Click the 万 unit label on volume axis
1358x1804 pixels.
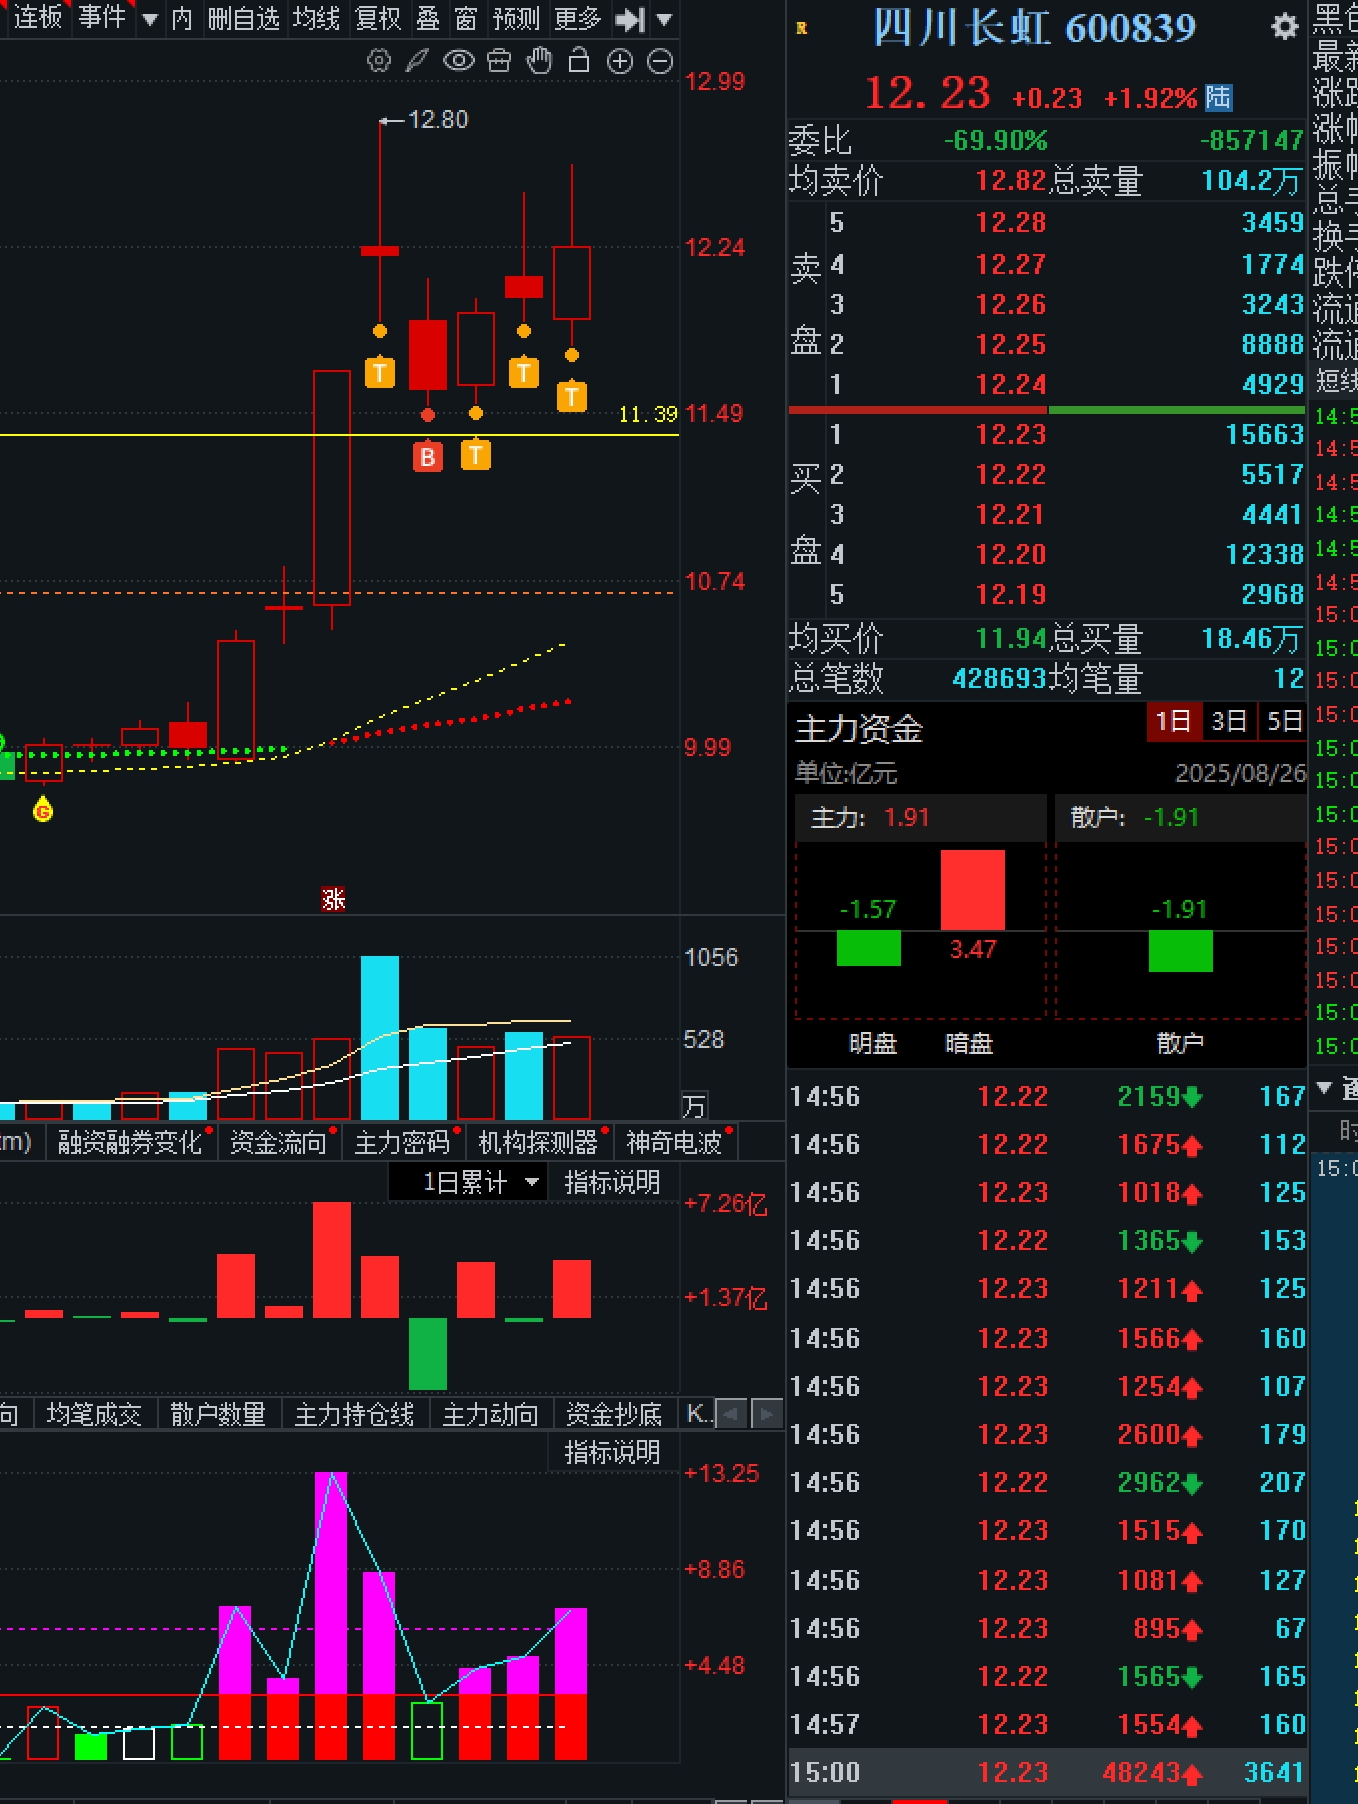coord(694,1106)
